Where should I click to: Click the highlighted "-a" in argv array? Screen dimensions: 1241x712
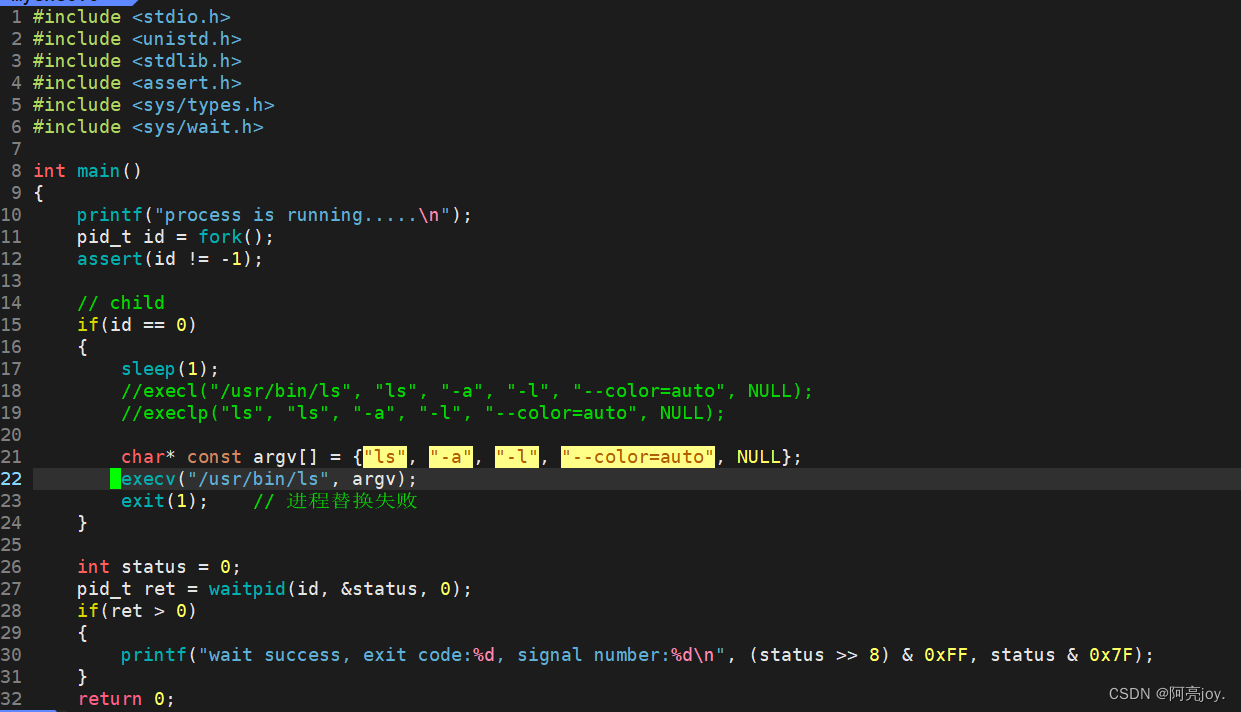(x=451, y=457)
